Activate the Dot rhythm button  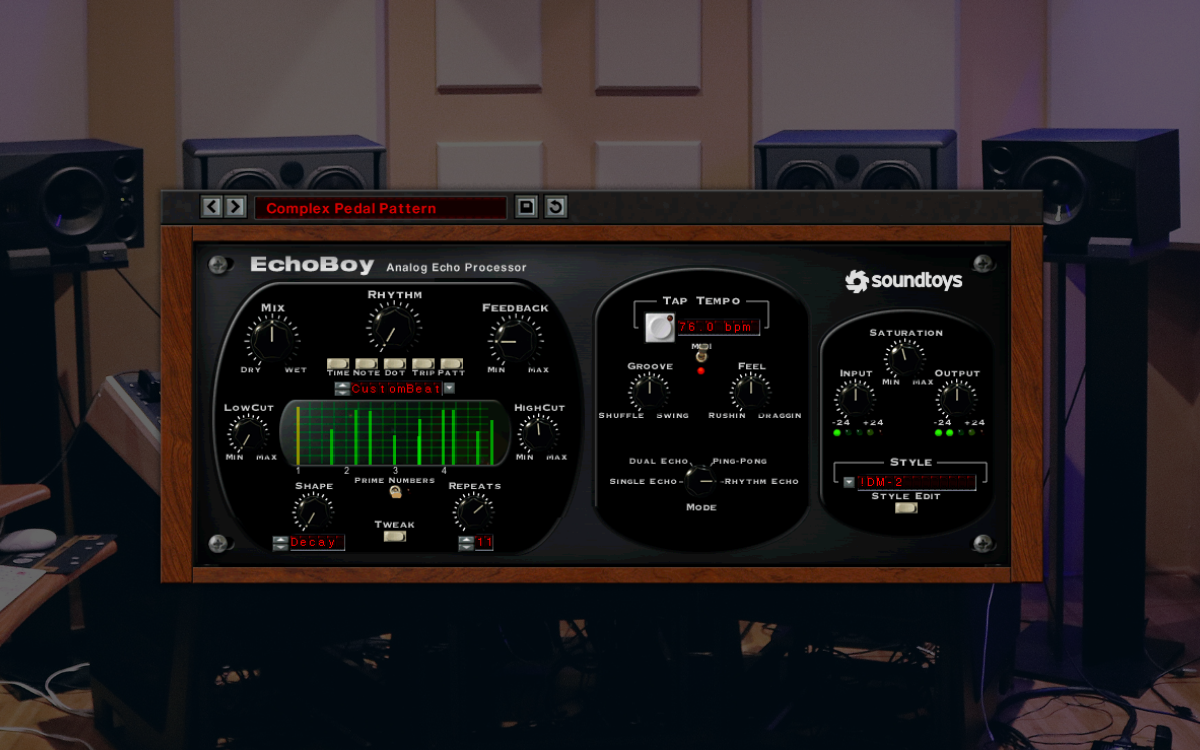coord(394,362)
